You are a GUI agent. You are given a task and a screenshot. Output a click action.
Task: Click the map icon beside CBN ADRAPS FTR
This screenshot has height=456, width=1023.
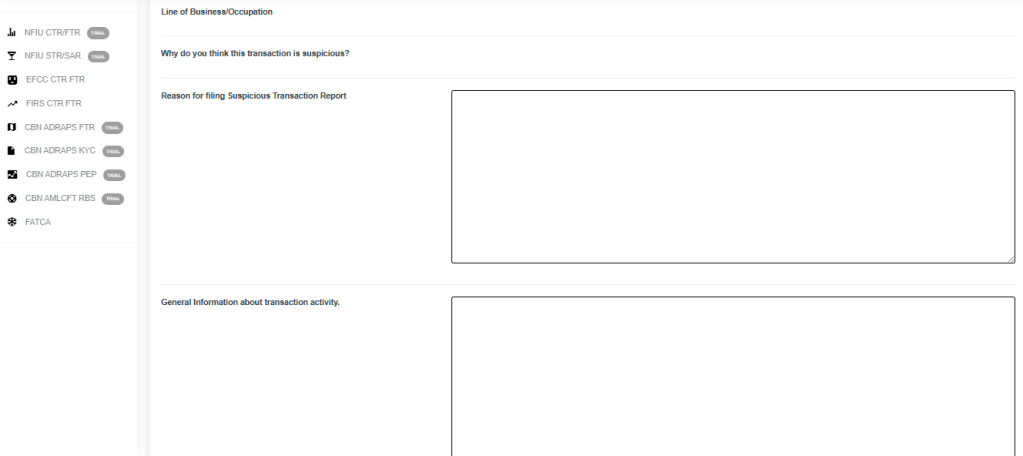click(x=12, y=127)
